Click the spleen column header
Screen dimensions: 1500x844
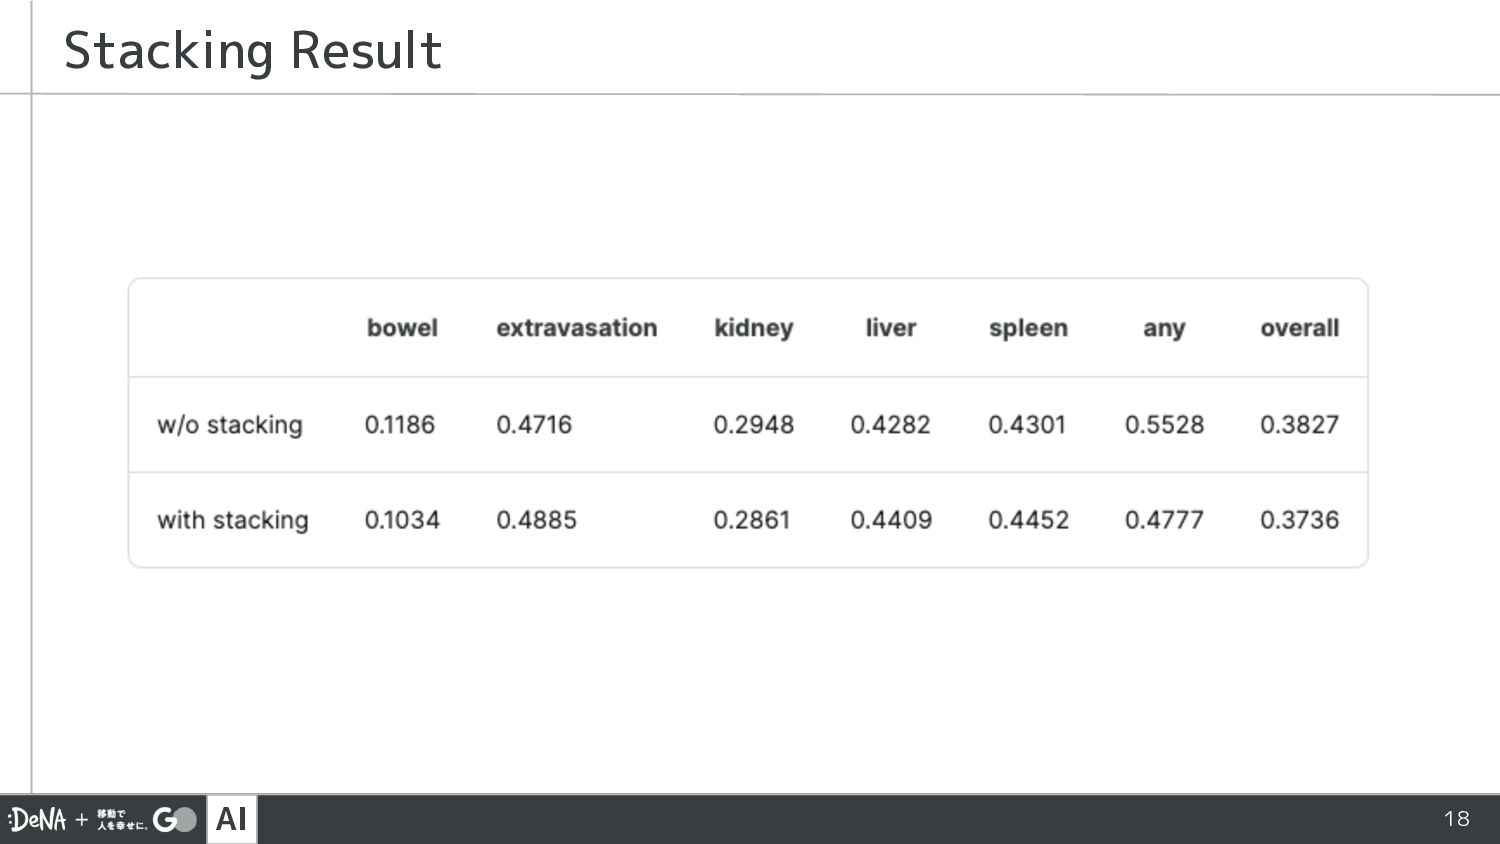[x=1028, y=329]
